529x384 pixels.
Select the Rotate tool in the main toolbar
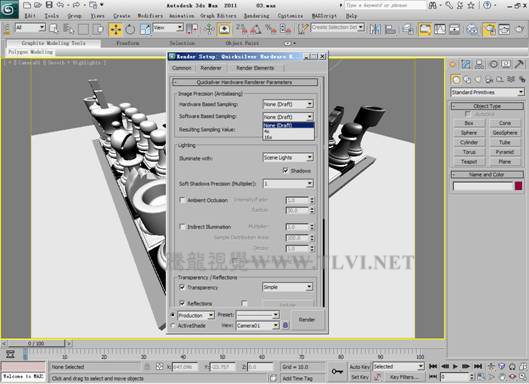130,30
